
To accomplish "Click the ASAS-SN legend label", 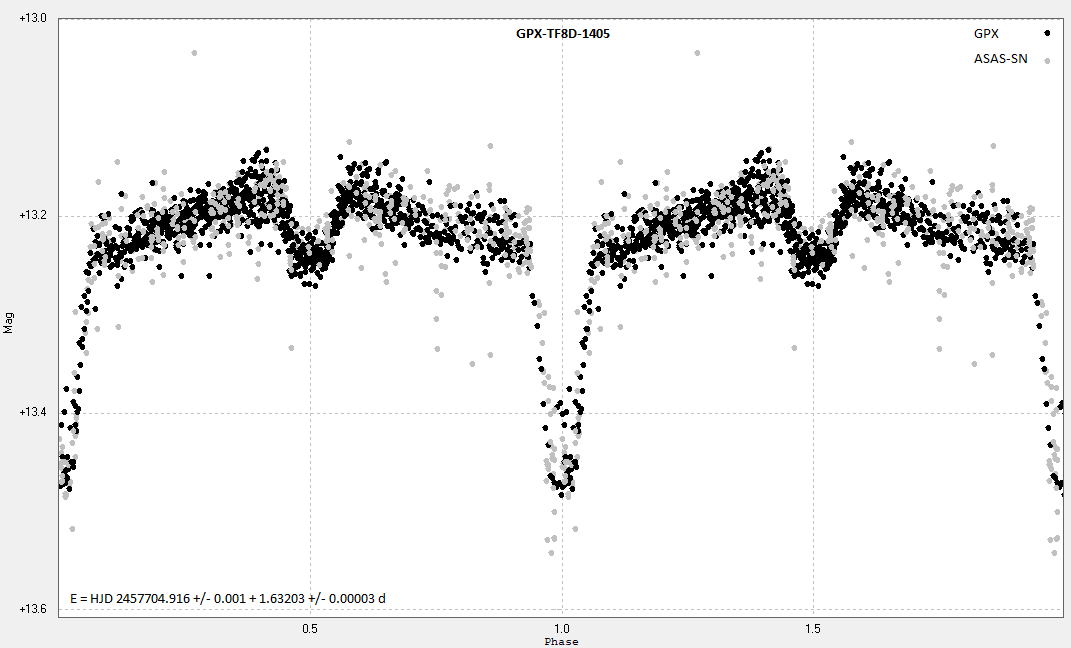I will pyautogui.click(x=1000, y=59).
